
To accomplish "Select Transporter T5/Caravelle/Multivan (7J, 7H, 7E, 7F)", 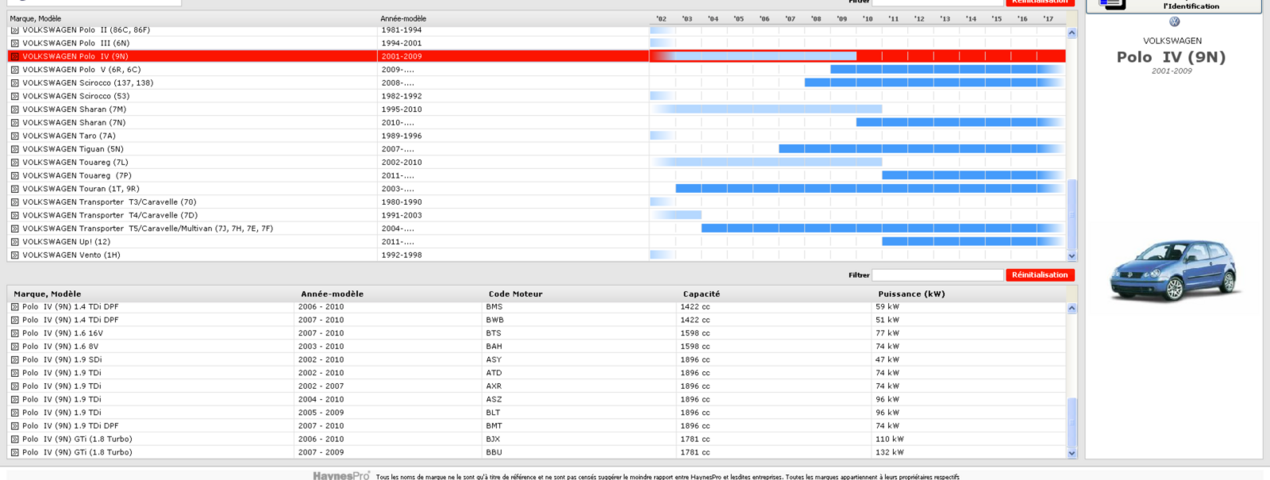I will pyautogui.click(x=147, y=228).
